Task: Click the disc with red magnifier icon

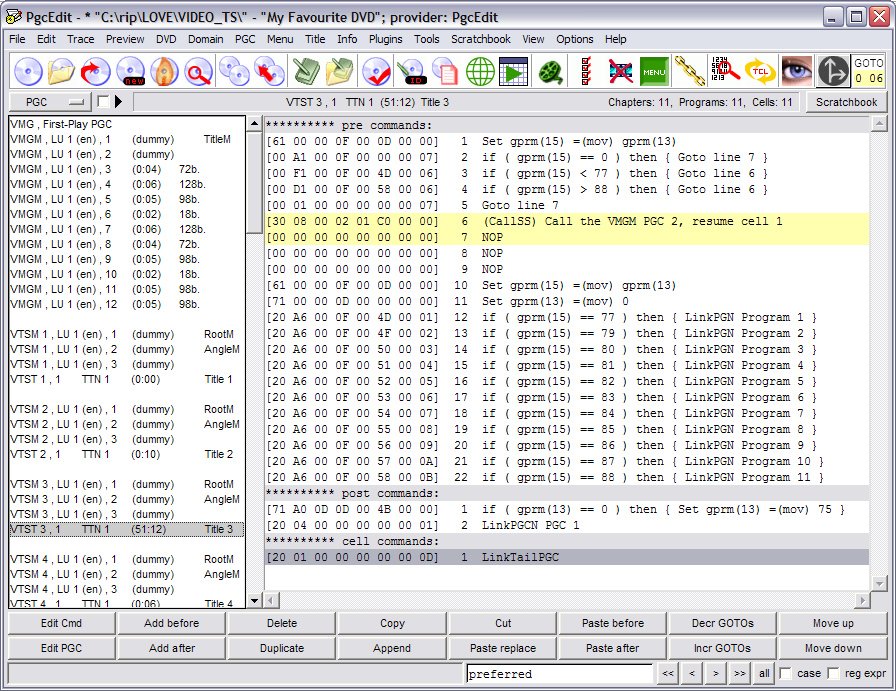Action: pos(198,71)
